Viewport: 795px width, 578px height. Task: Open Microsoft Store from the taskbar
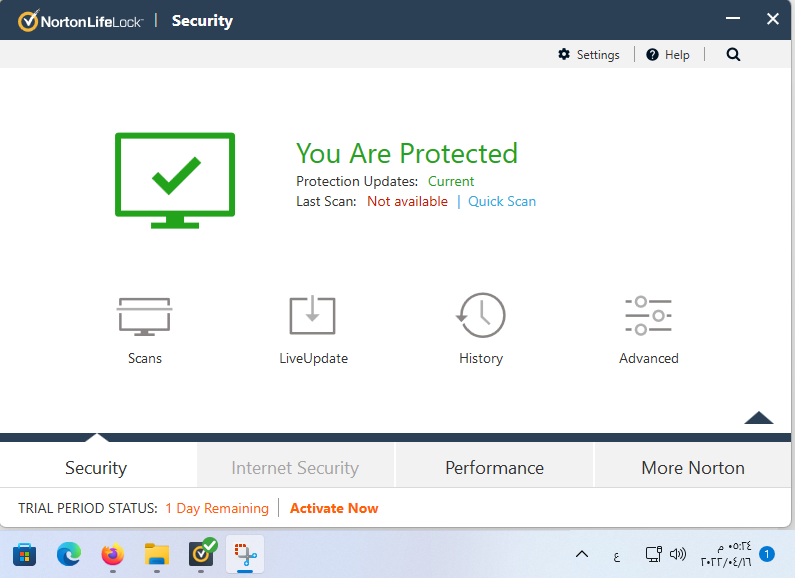(24, 555)
